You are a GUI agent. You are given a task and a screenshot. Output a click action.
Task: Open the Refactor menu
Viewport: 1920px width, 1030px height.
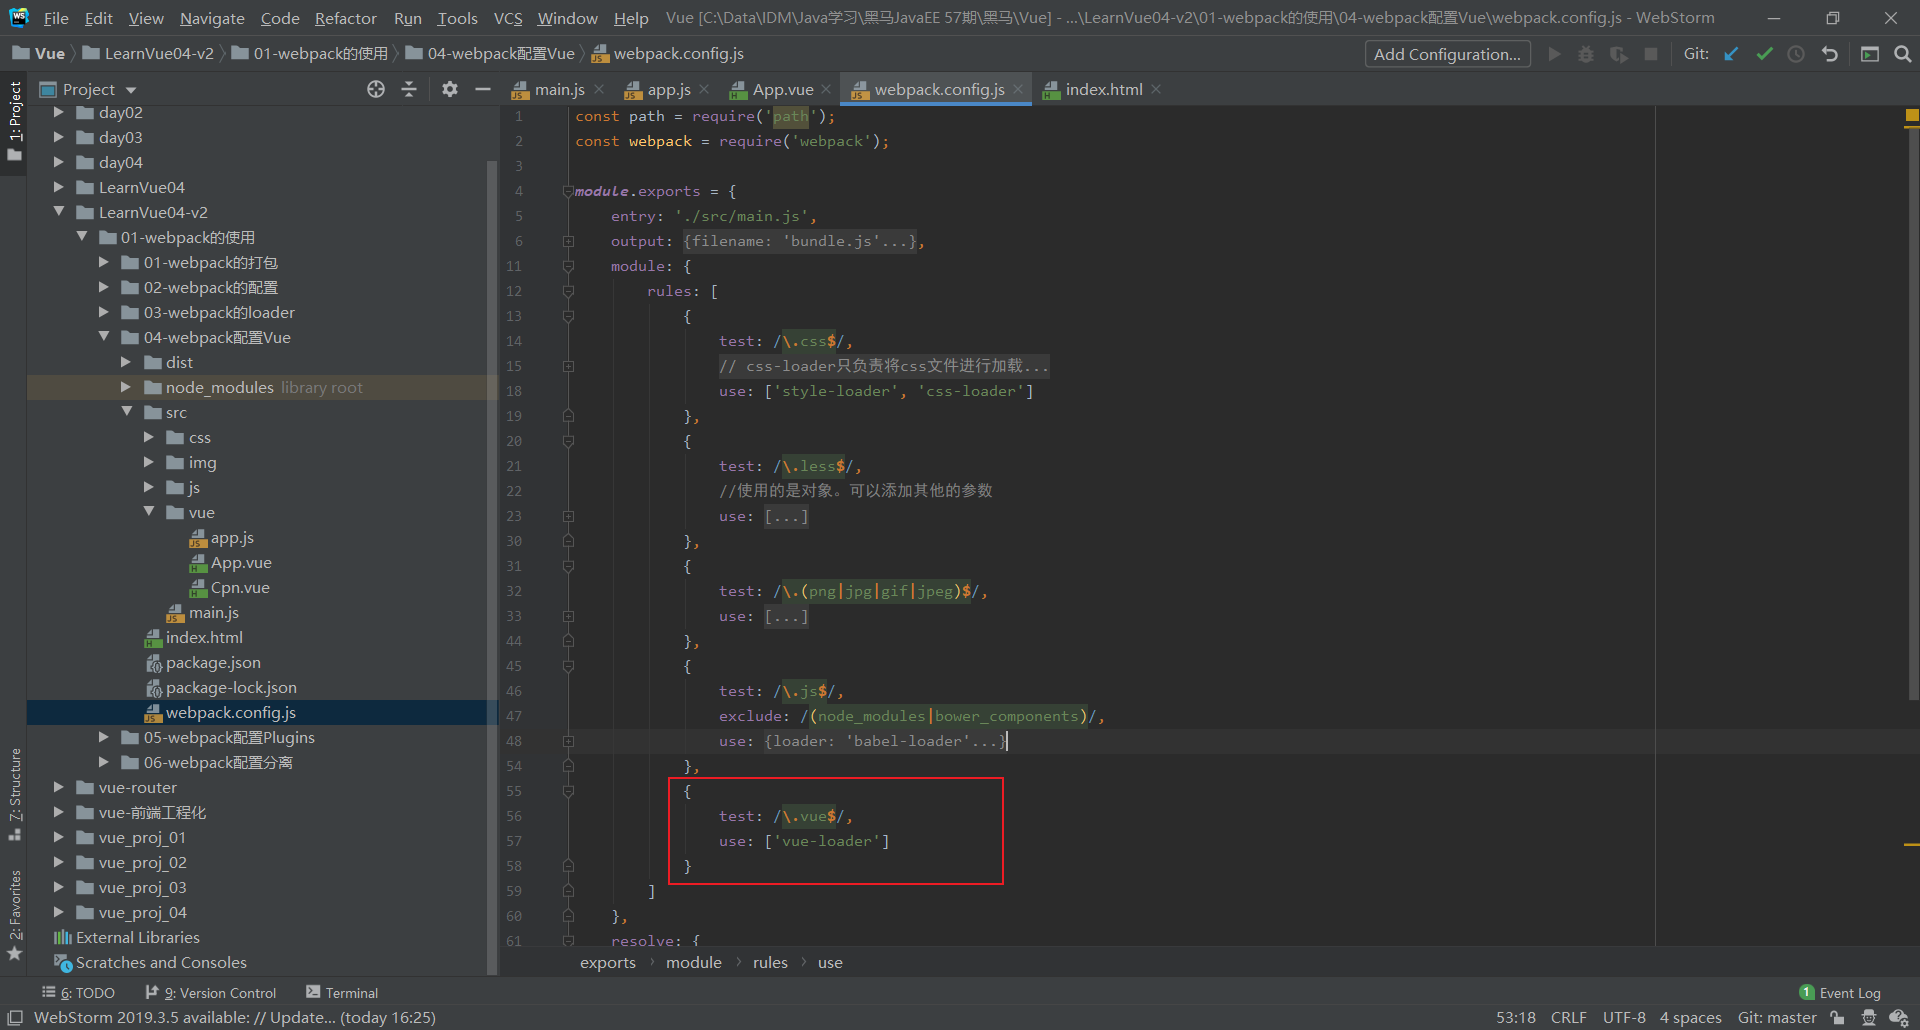(345, 18)
